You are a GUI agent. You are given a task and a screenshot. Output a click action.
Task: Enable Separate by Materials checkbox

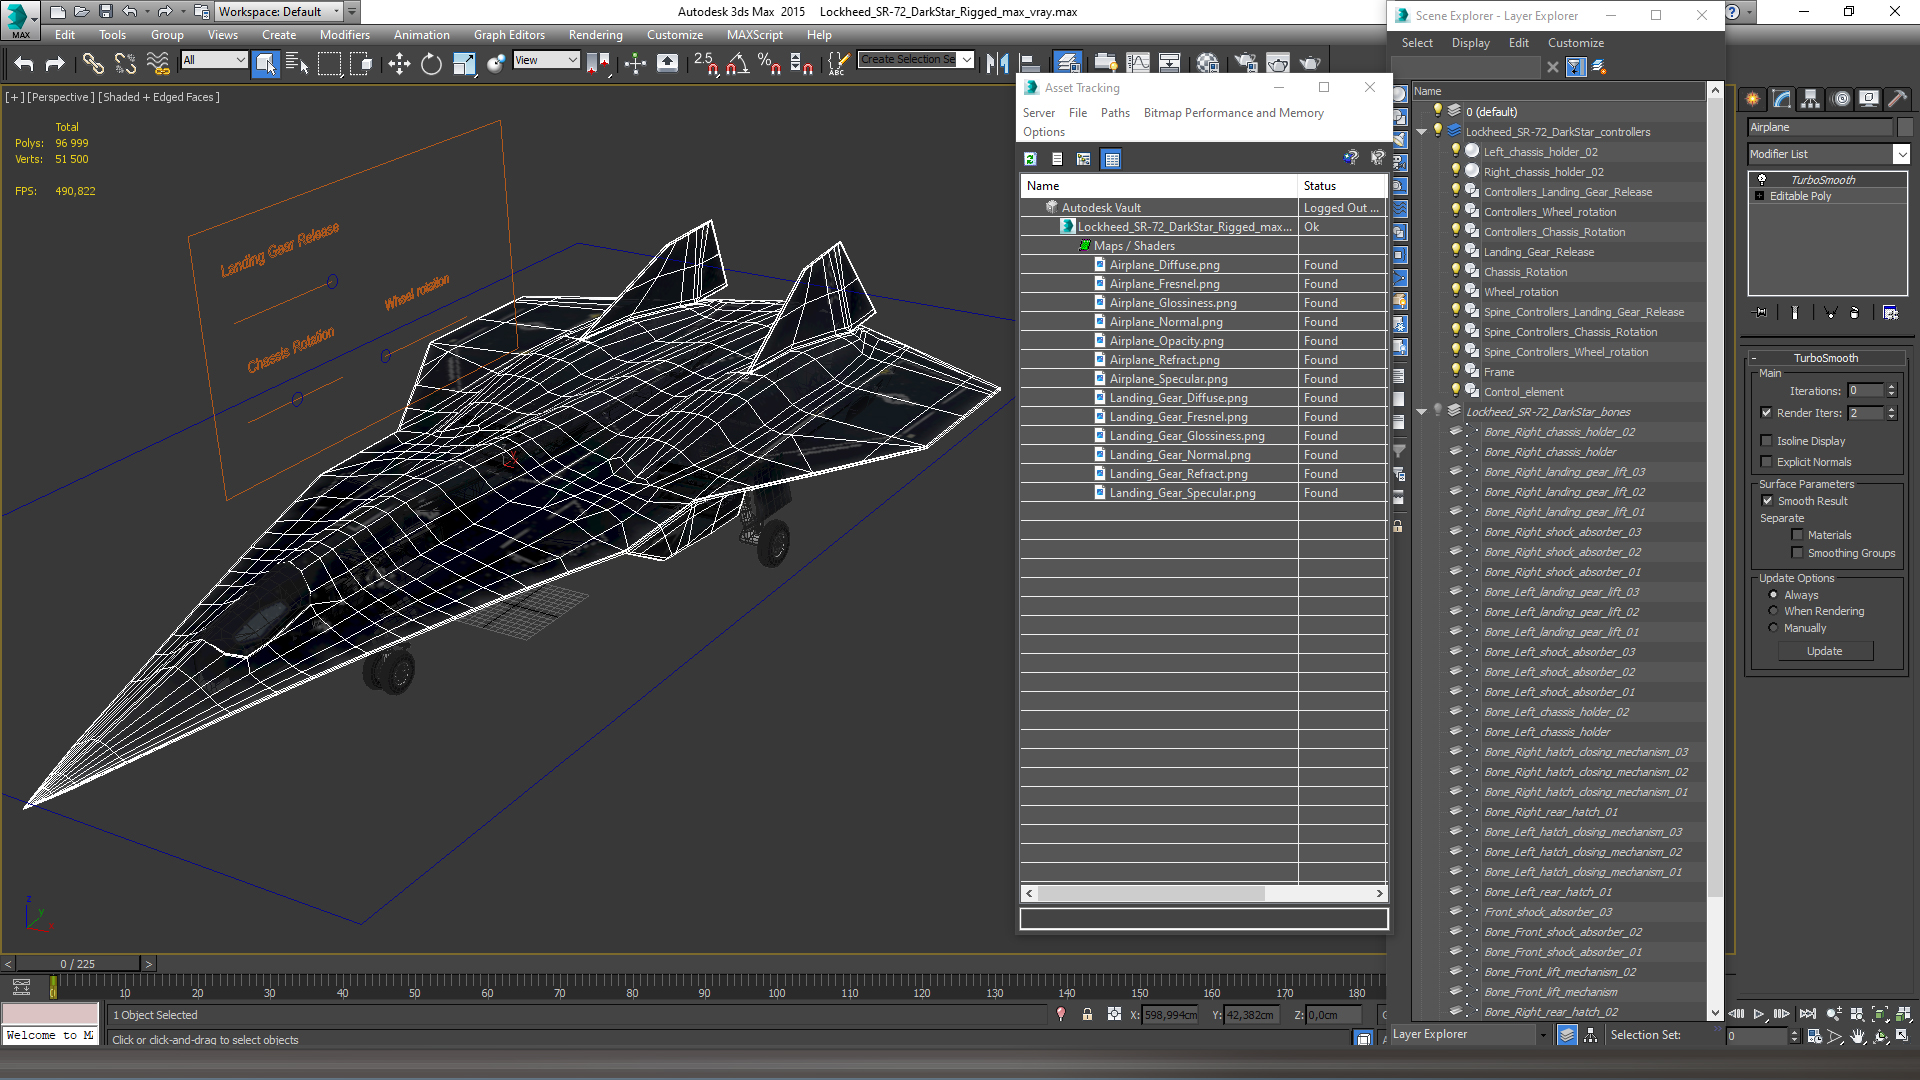(x=1797, y=535)
